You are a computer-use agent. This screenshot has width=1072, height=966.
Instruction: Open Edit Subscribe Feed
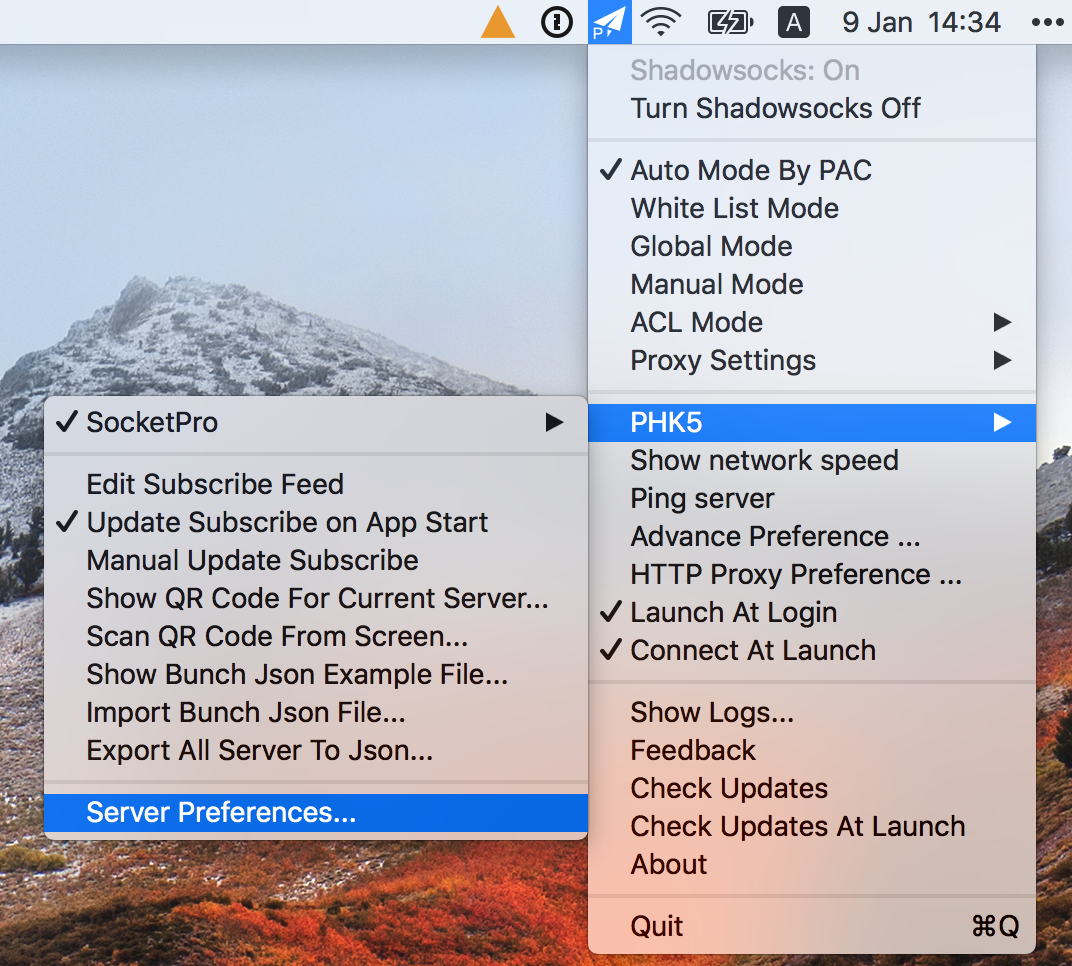pyautogui.click(x=316, y=485)
